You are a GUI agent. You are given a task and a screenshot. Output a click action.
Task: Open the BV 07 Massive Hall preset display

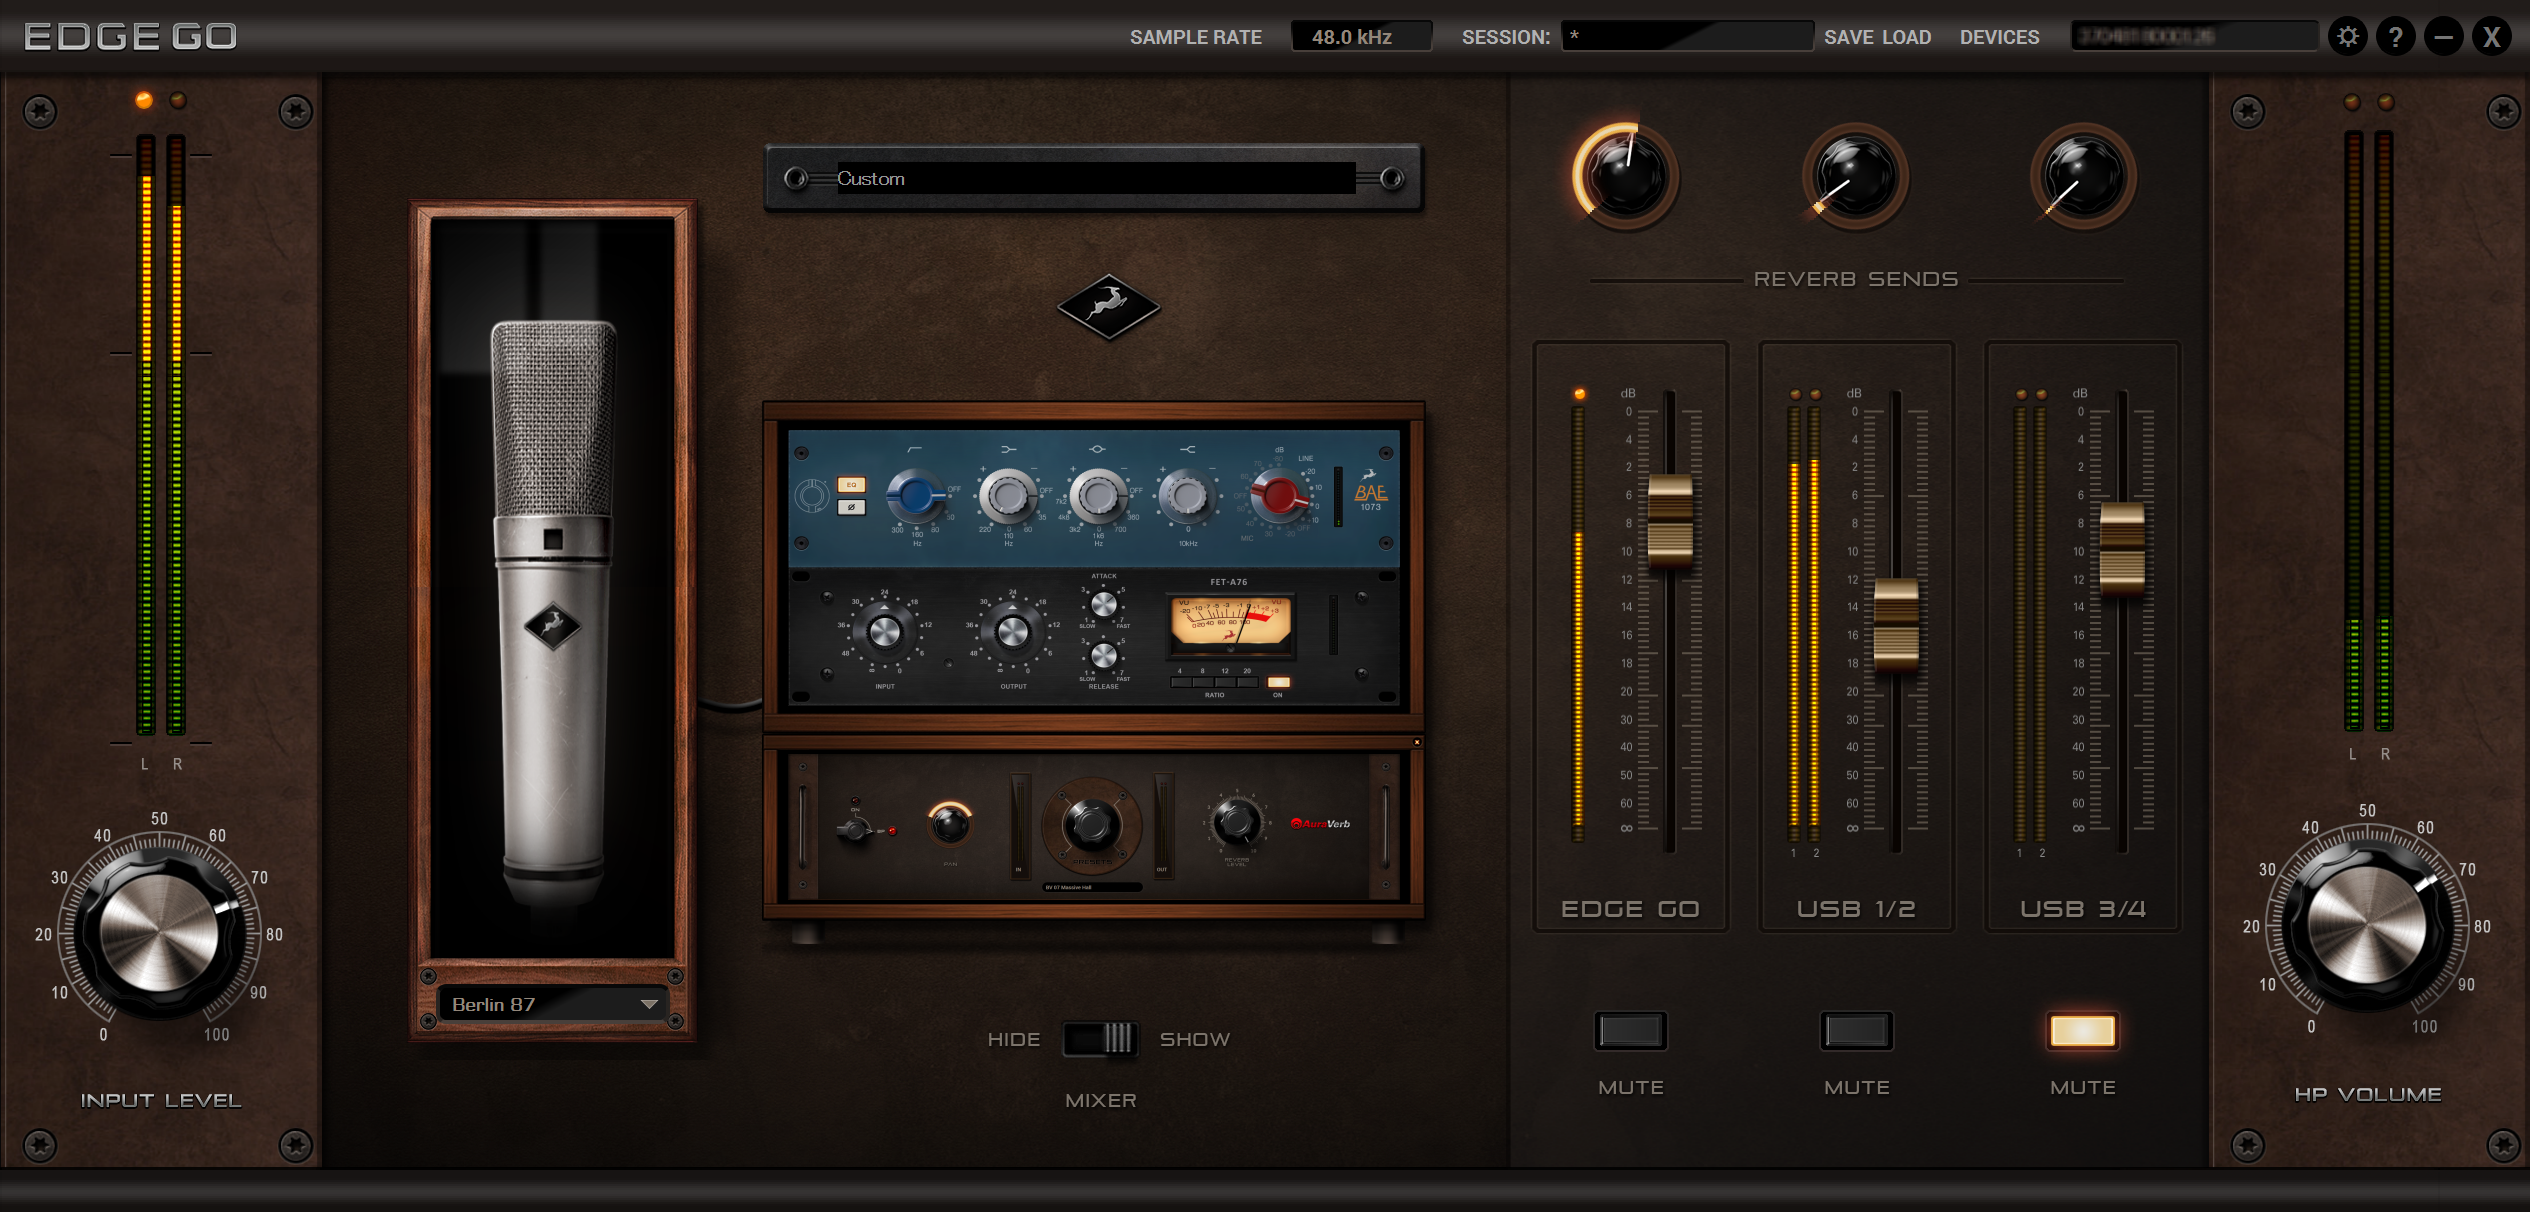[x=1091, y=888]
